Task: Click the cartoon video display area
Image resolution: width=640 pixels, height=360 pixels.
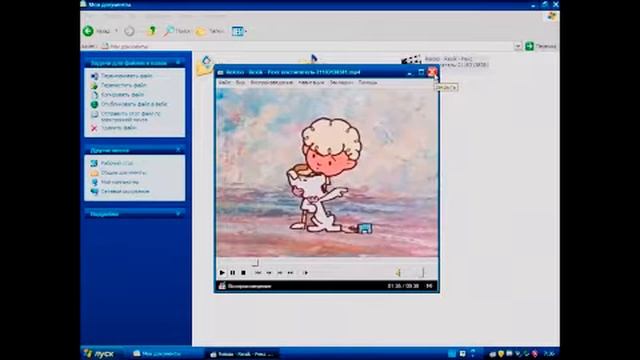Action: (327, 173)
